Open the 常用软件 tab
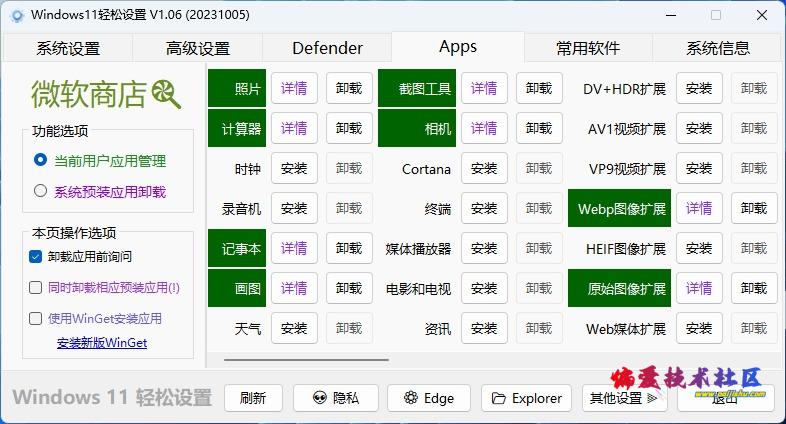The width and height of the screenshot is (786, 424). pos(588,48)
